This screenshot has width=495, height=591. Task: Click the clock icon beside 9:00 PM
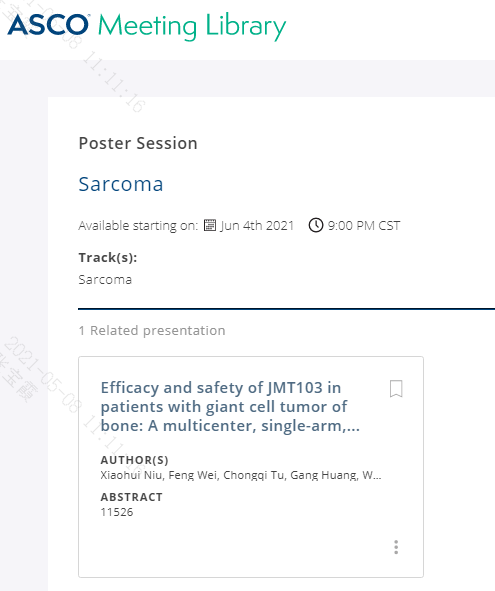pyautogui.click(x=316, y=225)
